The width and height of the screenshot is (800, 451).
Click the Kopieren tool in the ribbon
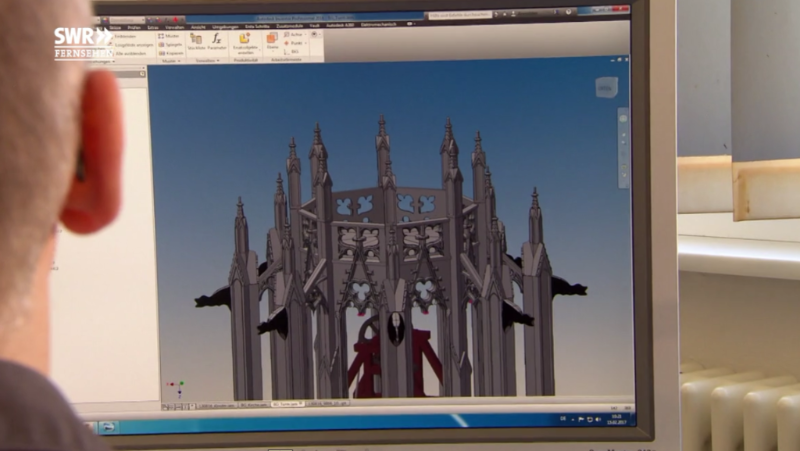click(171, 53)
